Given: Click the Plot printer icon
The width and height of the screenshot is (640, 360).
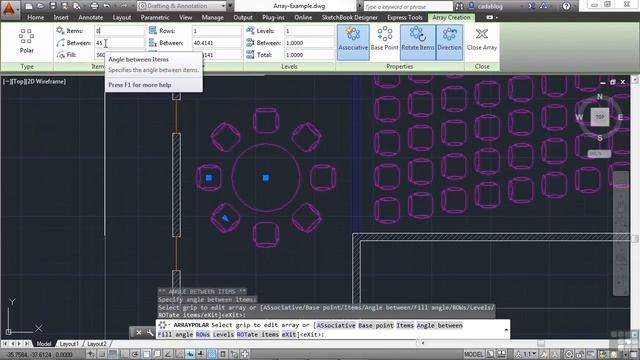Looking at the screenshot, I should (x=94, y=6).
